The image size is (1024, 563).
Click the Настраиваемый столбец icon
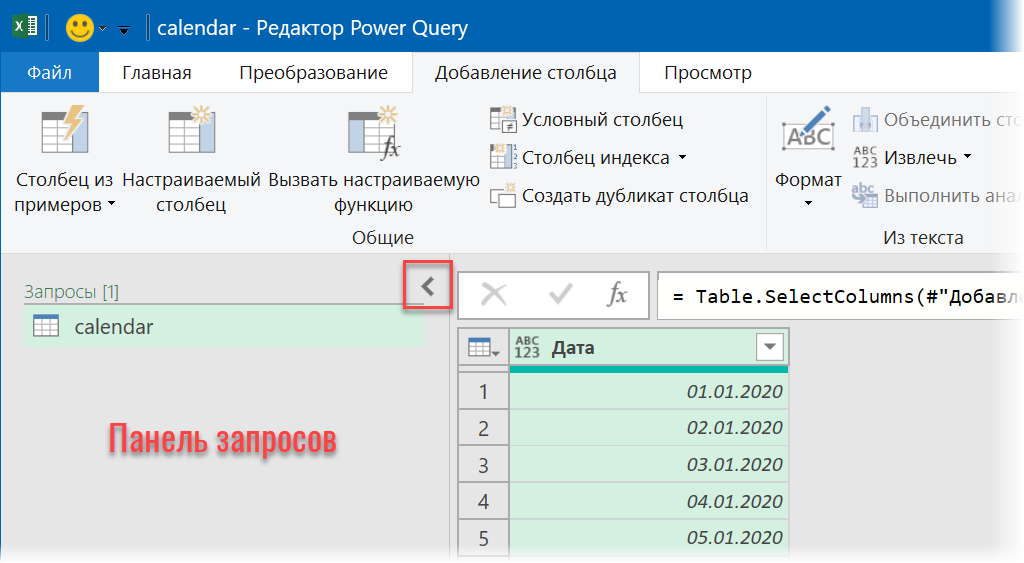tap(191, 129)
